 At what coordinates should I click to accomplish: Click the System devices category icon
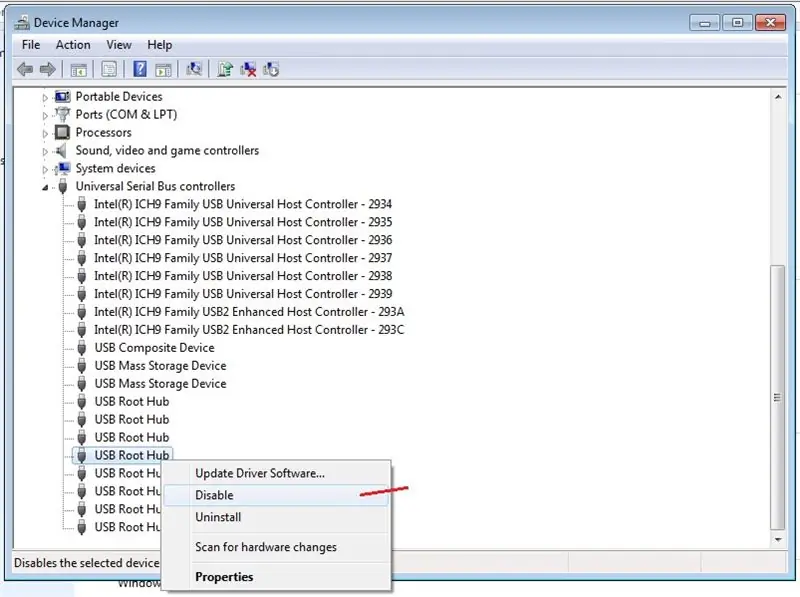tap(62, 168)
